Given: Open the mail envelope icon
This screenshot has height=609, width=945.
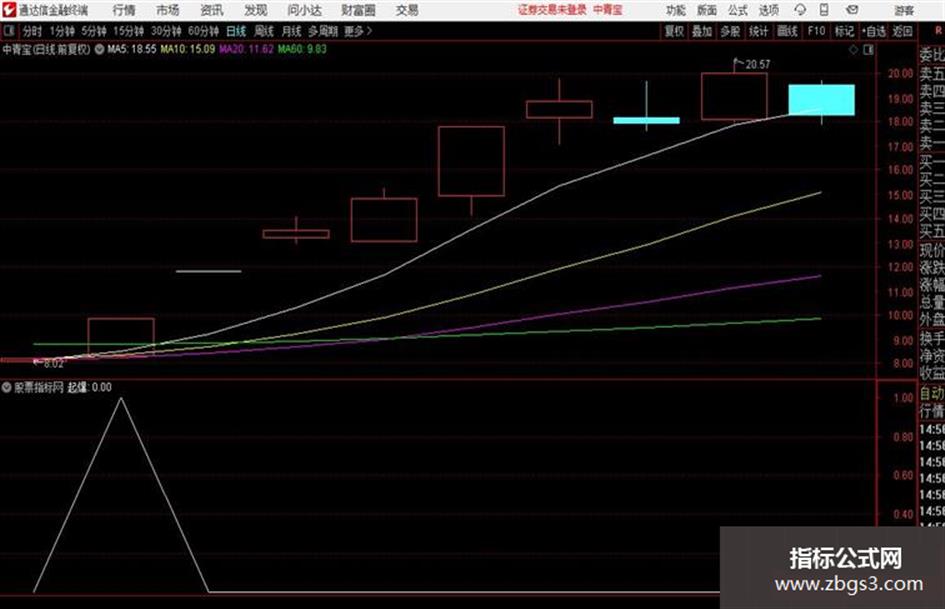Looking at the screenshot, I should [852, 10].
